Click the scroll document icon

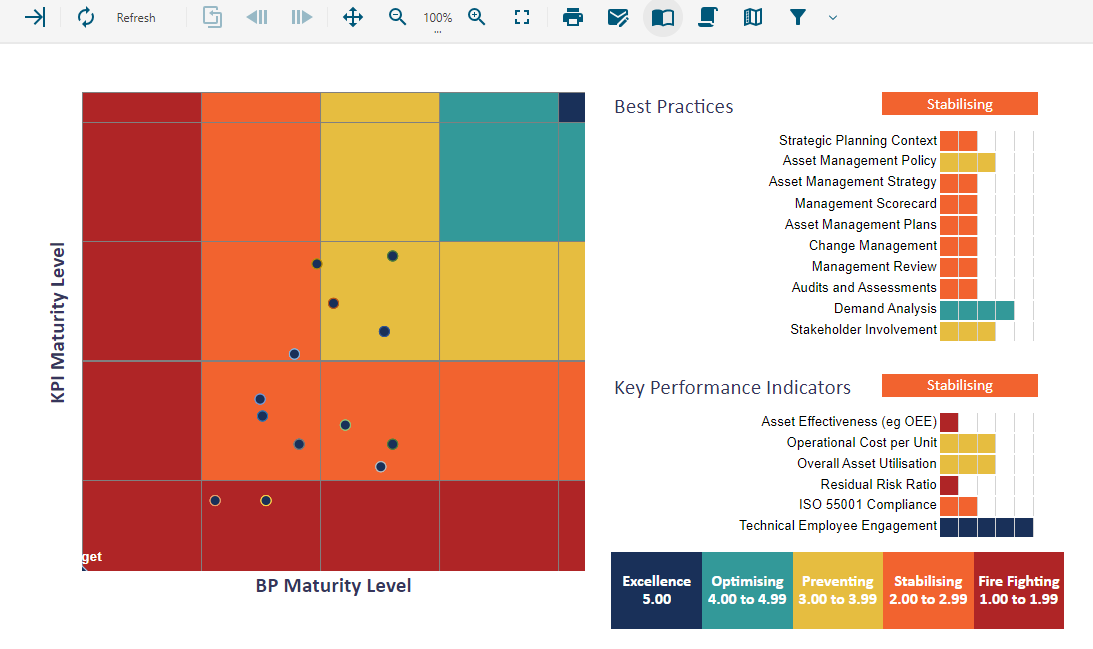(708, 17)
